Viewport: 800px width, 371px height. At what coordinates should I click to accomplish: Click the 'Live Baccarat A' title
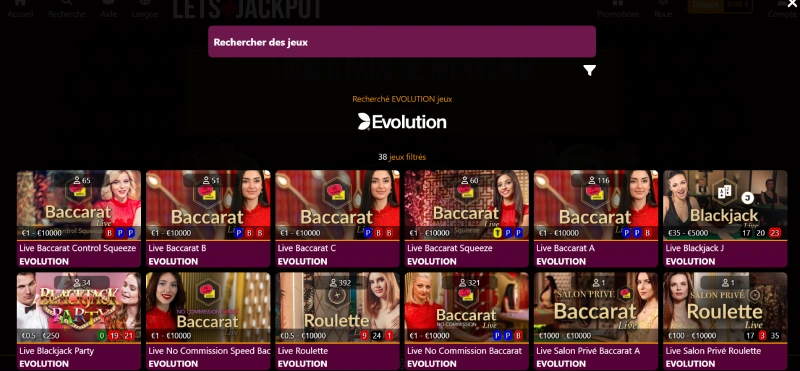point(565,249)
